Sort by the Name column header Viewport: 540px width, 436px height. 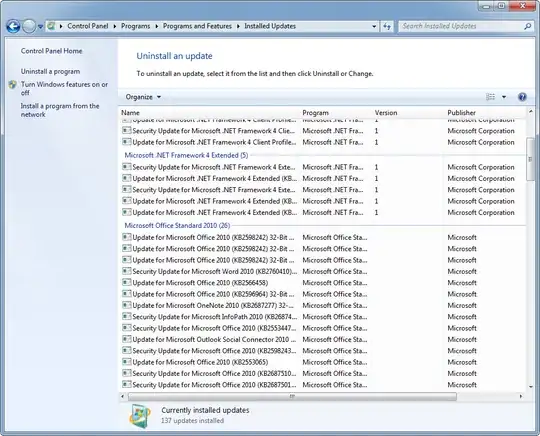tap(210, 113)
